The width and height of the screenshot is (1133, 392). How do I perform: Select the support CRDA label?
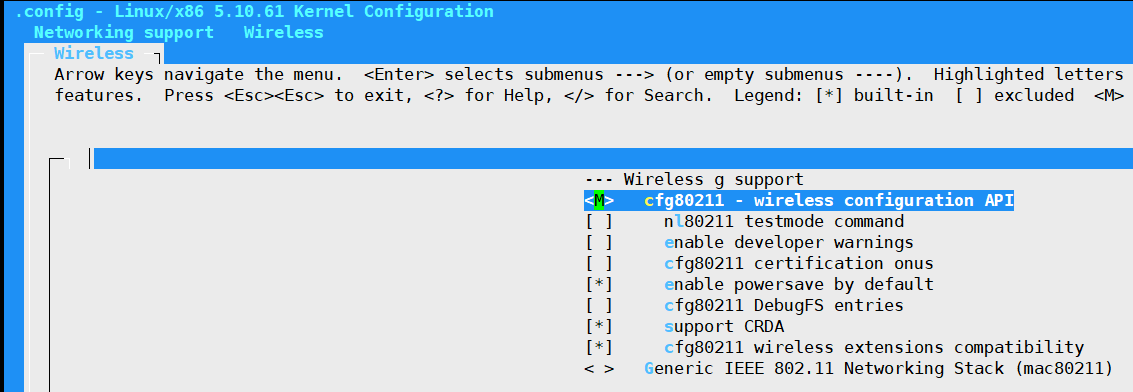coord(723,326)
